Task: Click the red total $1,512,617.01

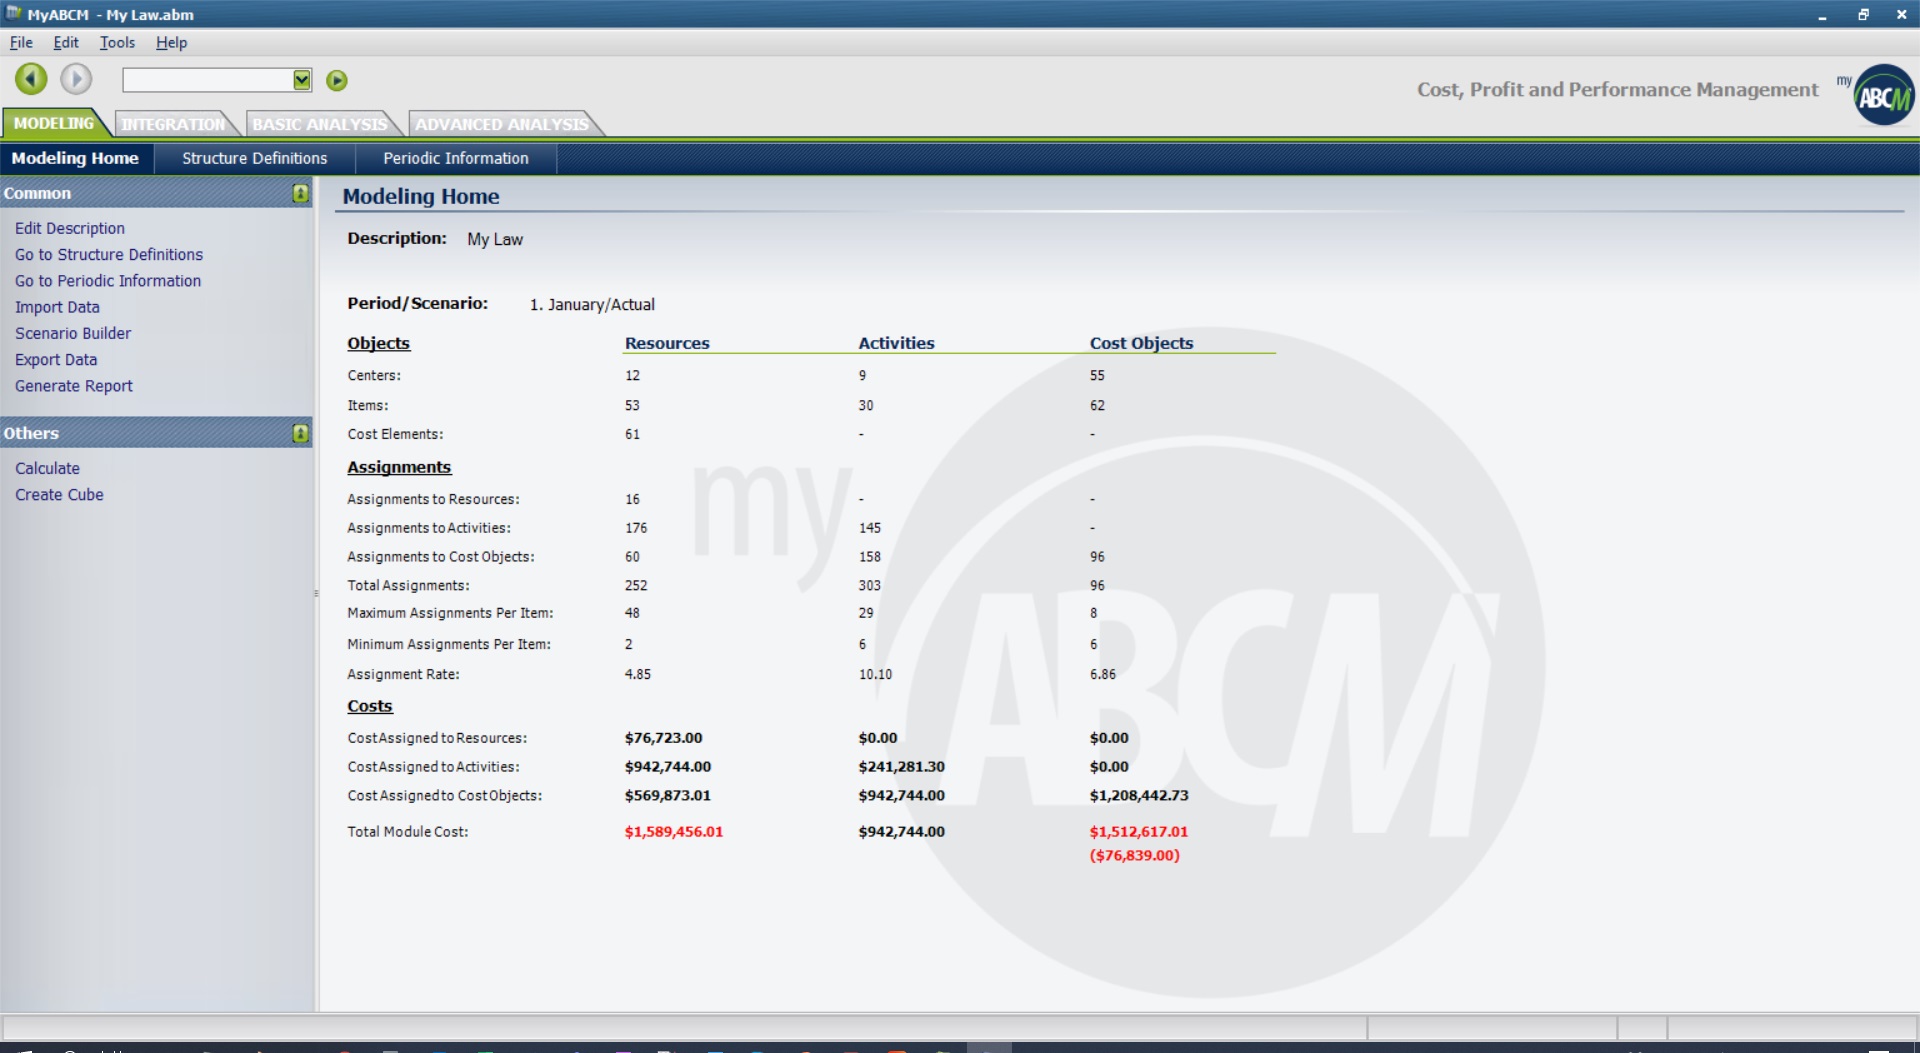Action: pyautogui.click(x=1138, y=831)
